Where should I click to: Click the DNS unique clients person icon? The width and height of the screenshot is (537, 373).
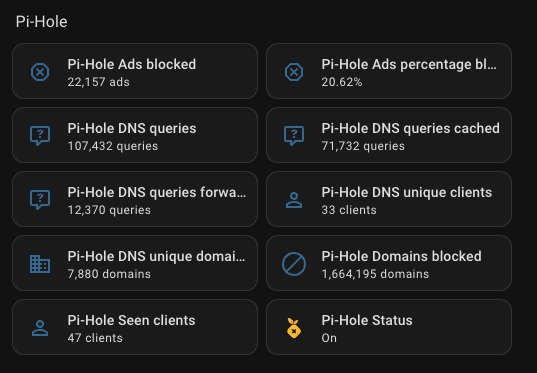tap(294, 200)
